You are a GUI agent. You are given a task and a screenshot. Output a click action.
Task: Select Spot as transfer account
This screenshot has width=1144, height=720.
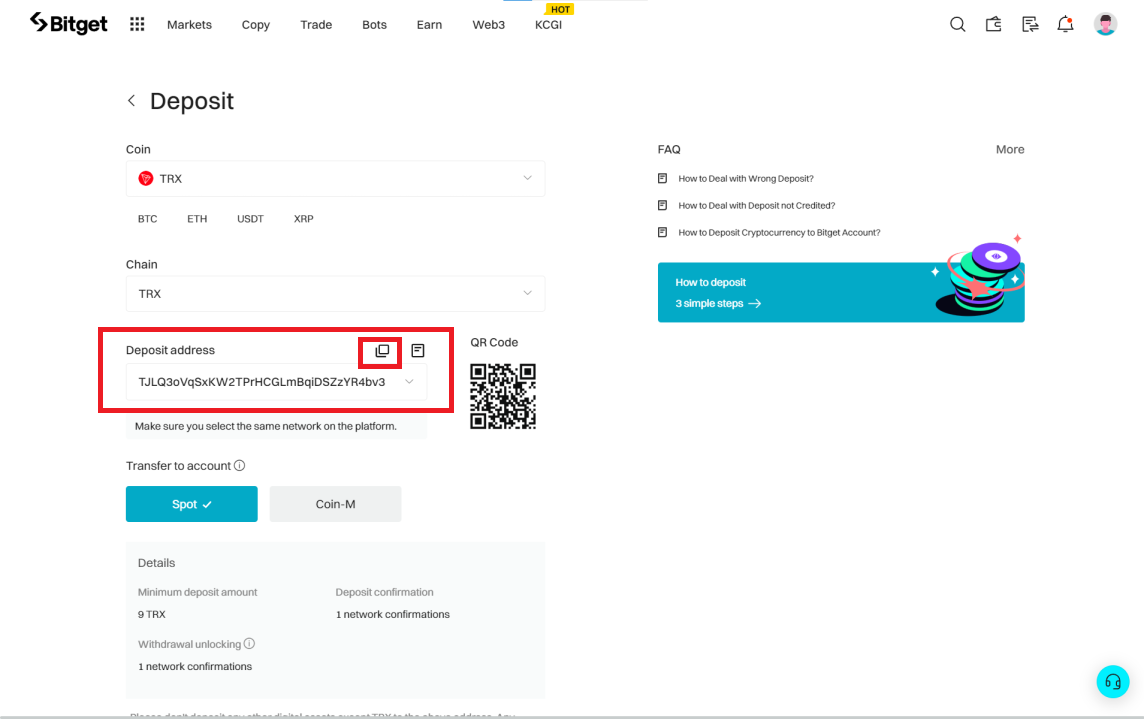191,504
